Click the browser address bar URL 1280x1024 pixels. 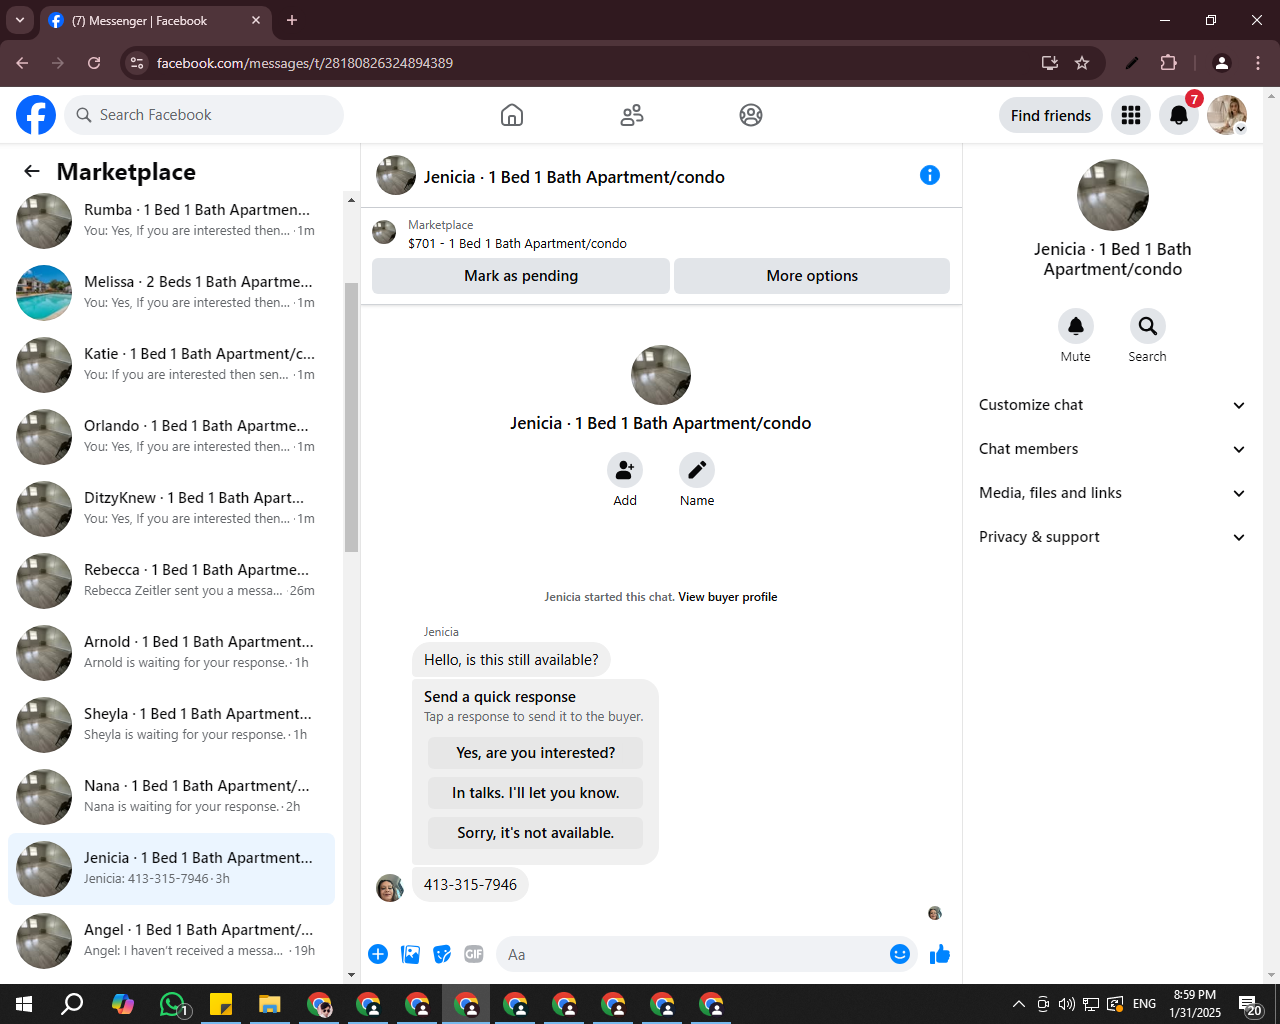(305, 63)
